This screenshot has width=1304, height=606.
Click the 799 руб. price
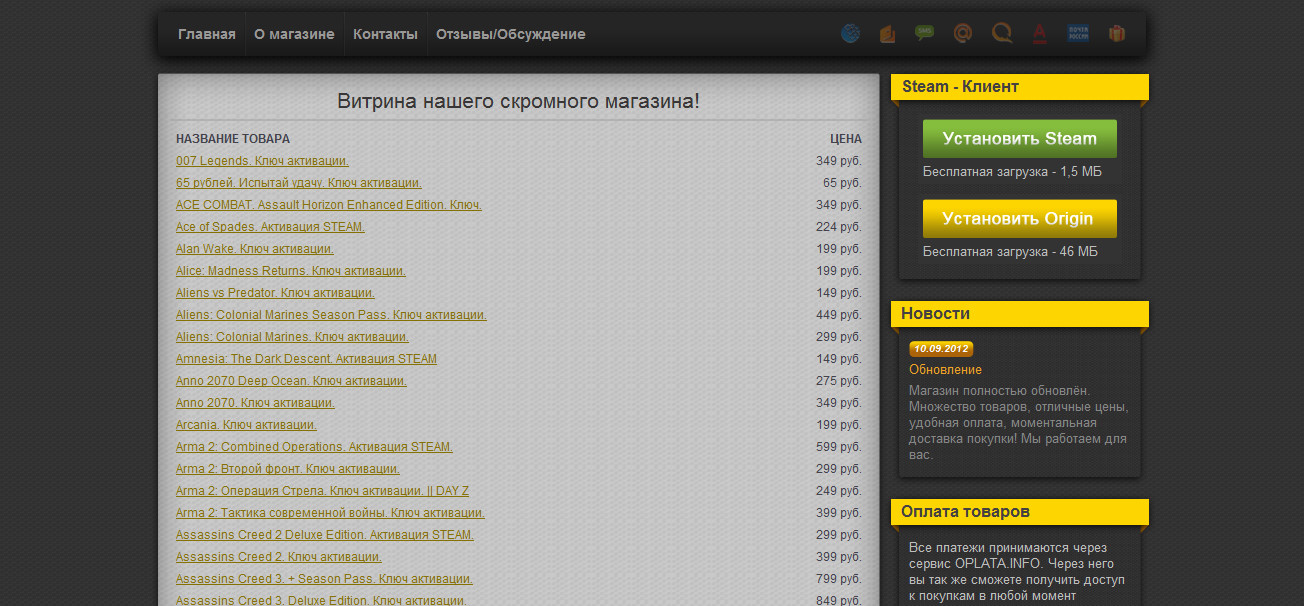click(x=839, y=579)
